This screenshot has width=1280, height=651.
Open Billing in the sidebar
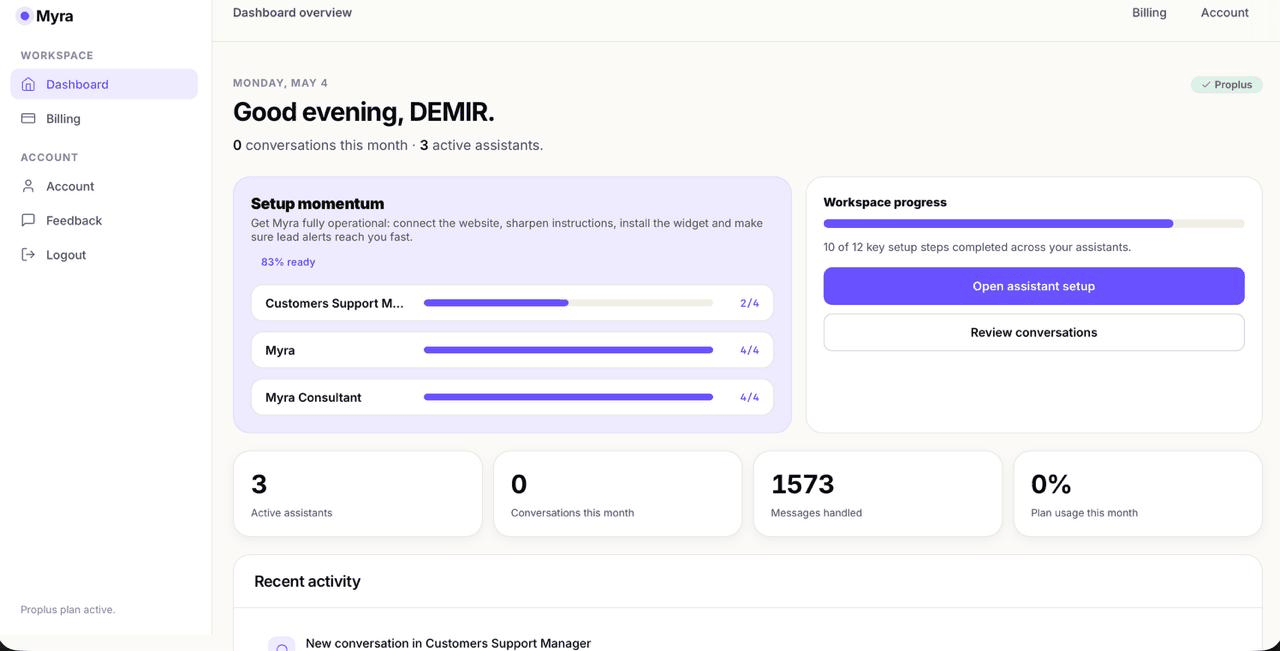pos(104,118)
